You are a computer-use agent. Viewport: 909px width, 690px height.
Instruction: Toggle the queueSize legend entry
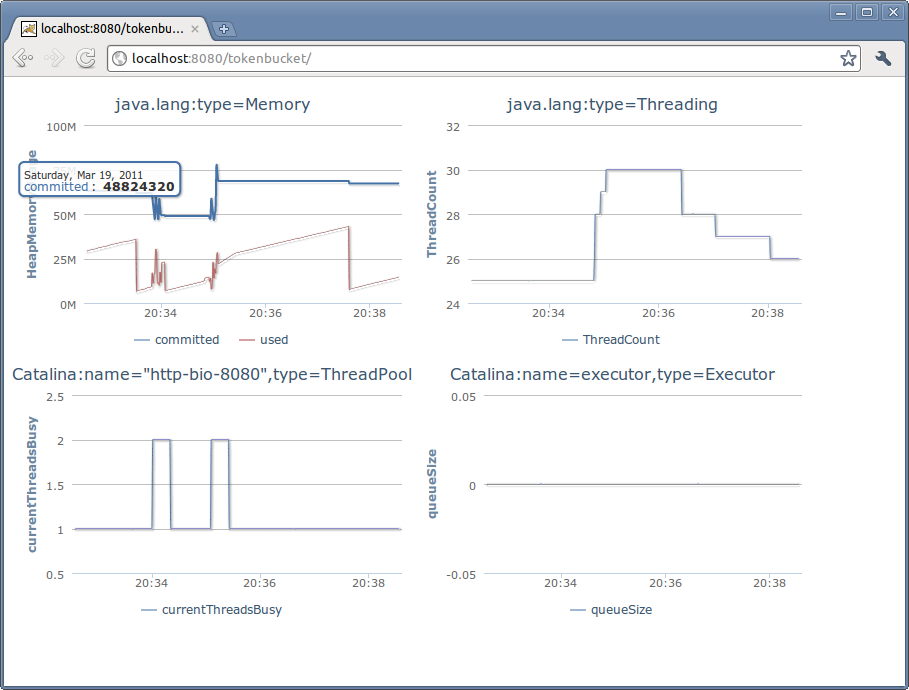coord(612,610)
